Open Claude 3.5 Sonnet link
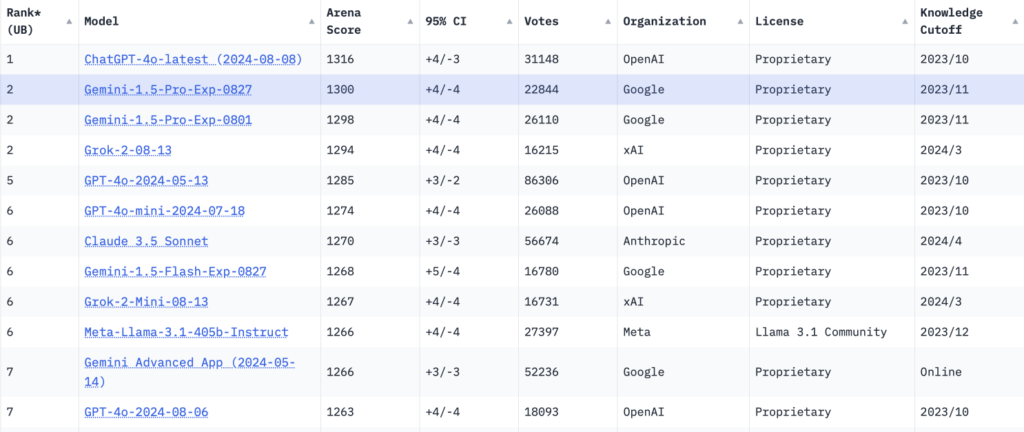Viewport: 1024px width, 432px height. [146, 241]
